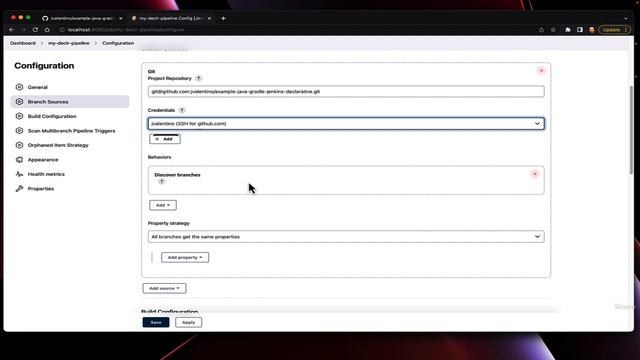Save the pipeline configuration
Viewport: 640px width, 360px height.
pos(156,322)
